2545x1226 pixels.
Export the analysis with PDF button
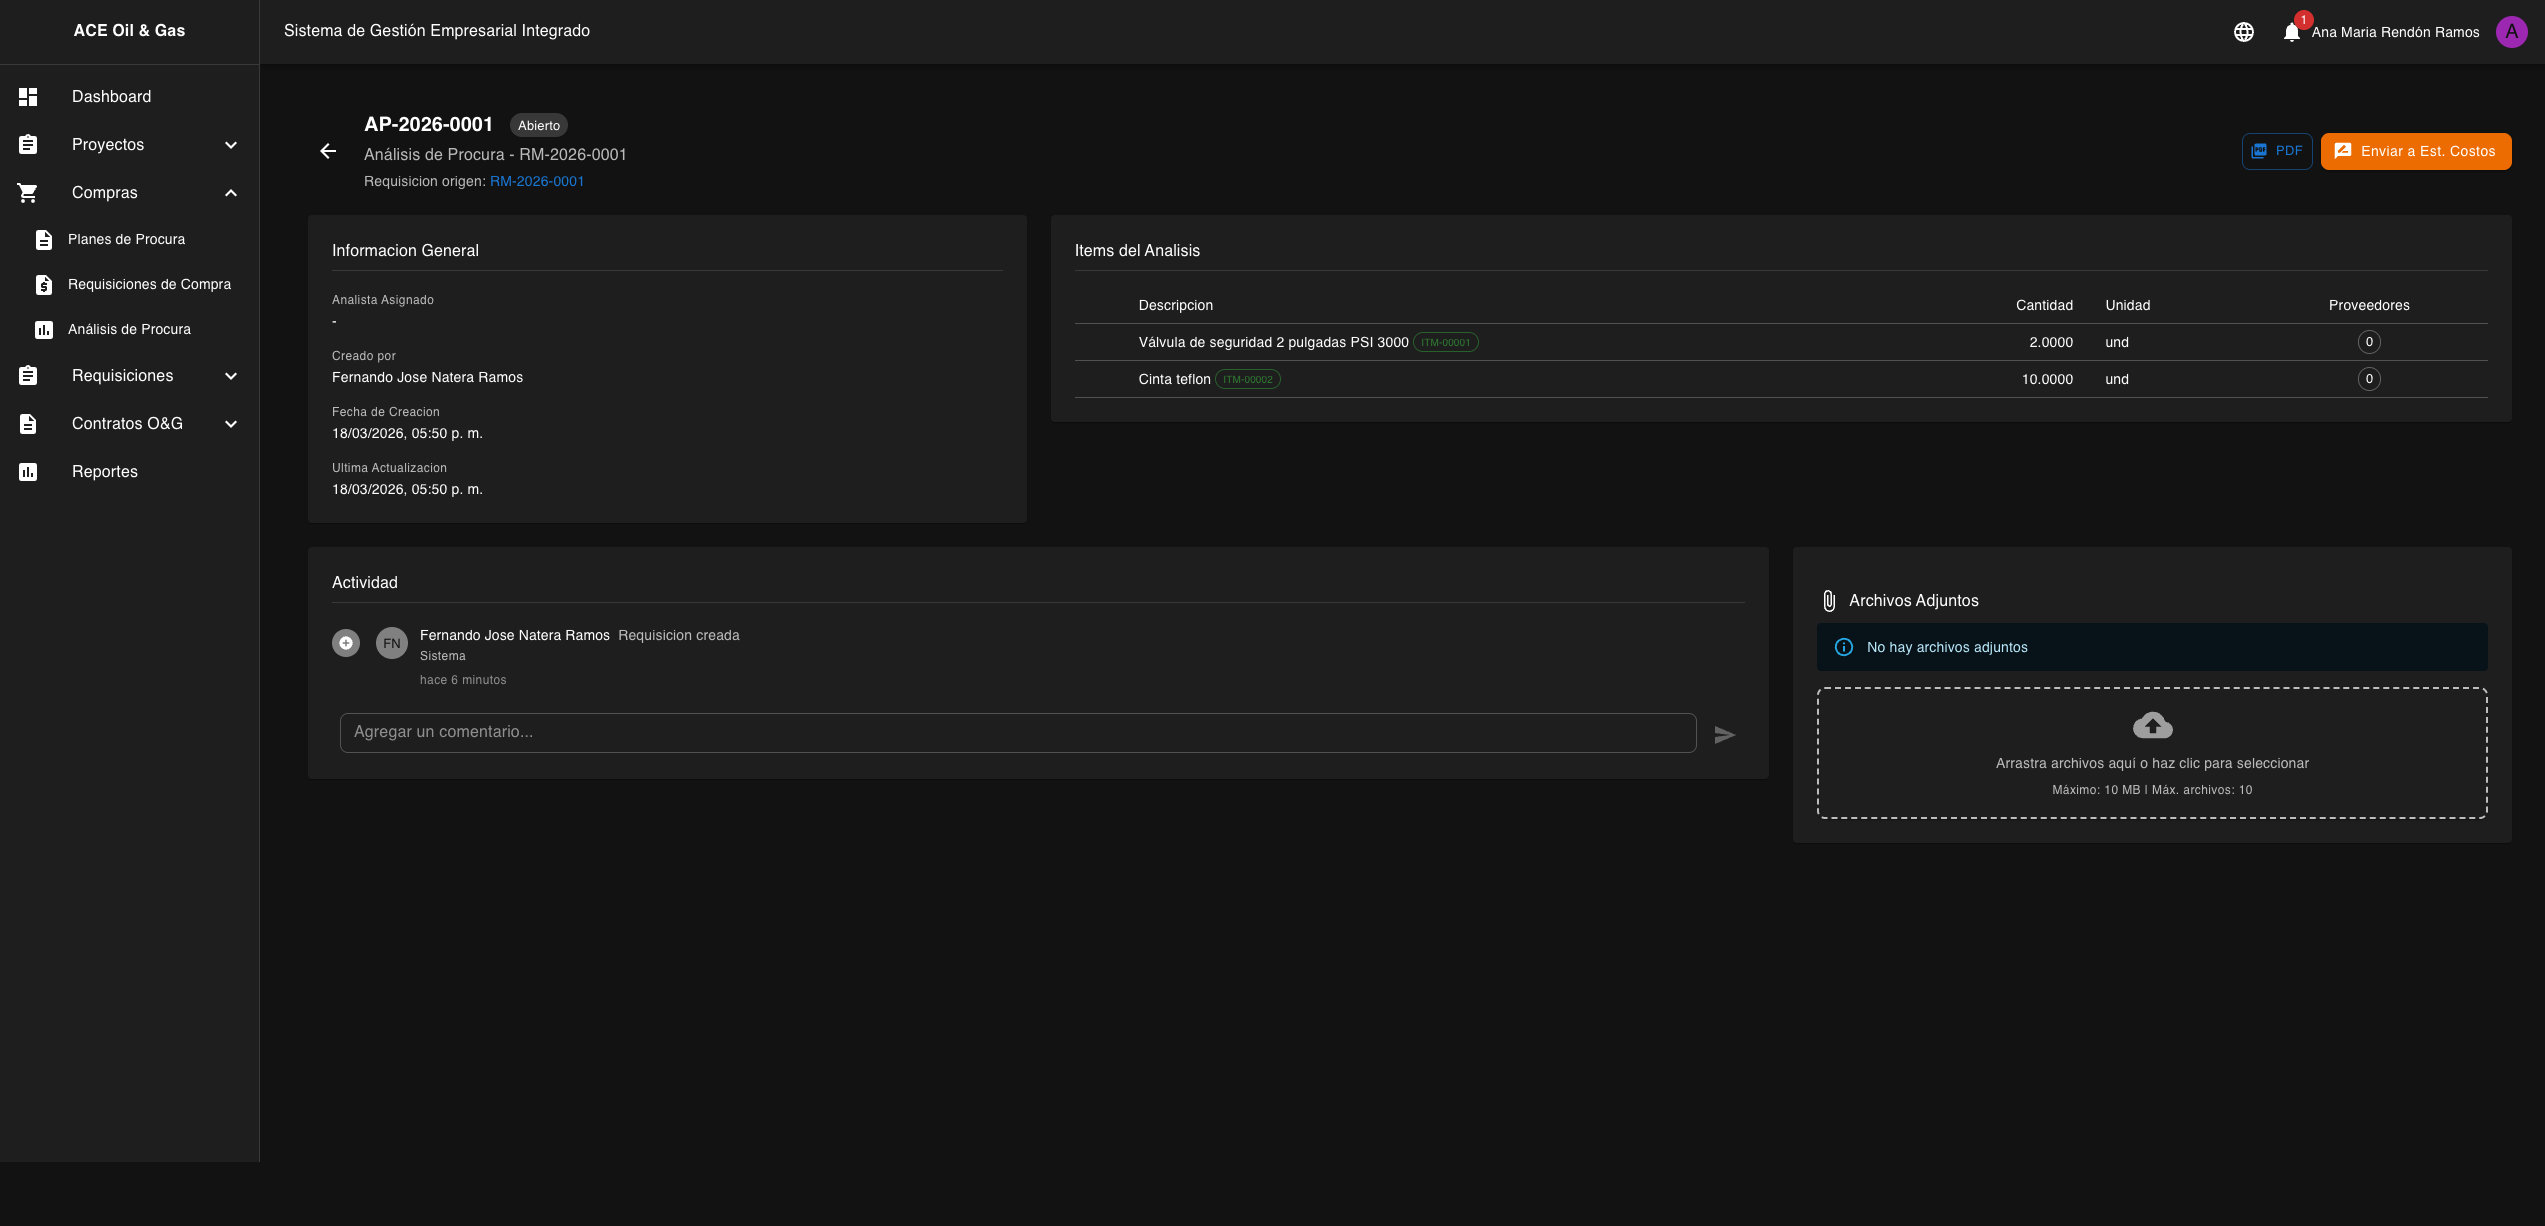[x=2276, y=152]
